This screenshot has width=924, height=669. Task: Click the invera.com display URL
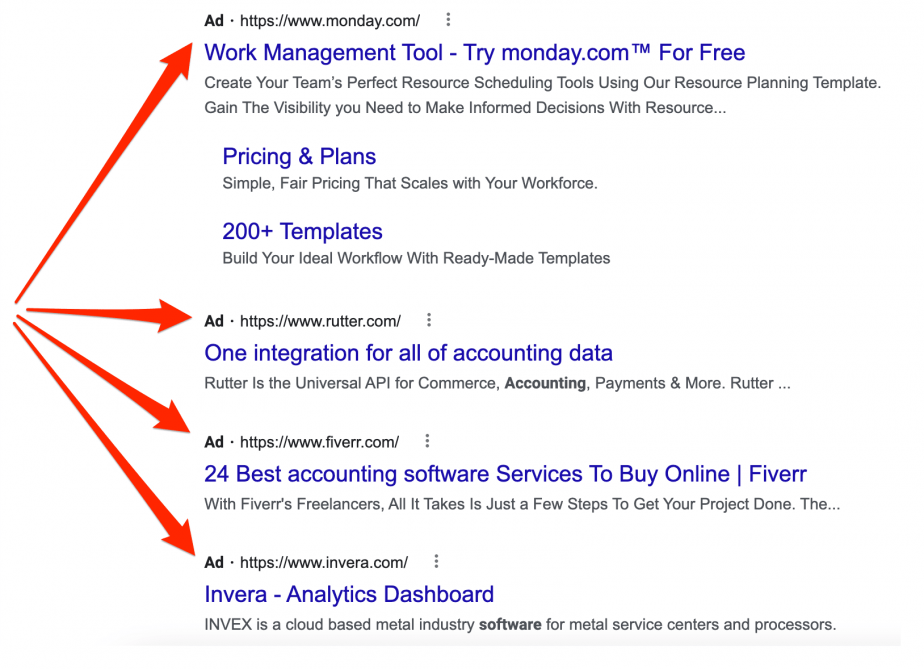tap(325, 561)
